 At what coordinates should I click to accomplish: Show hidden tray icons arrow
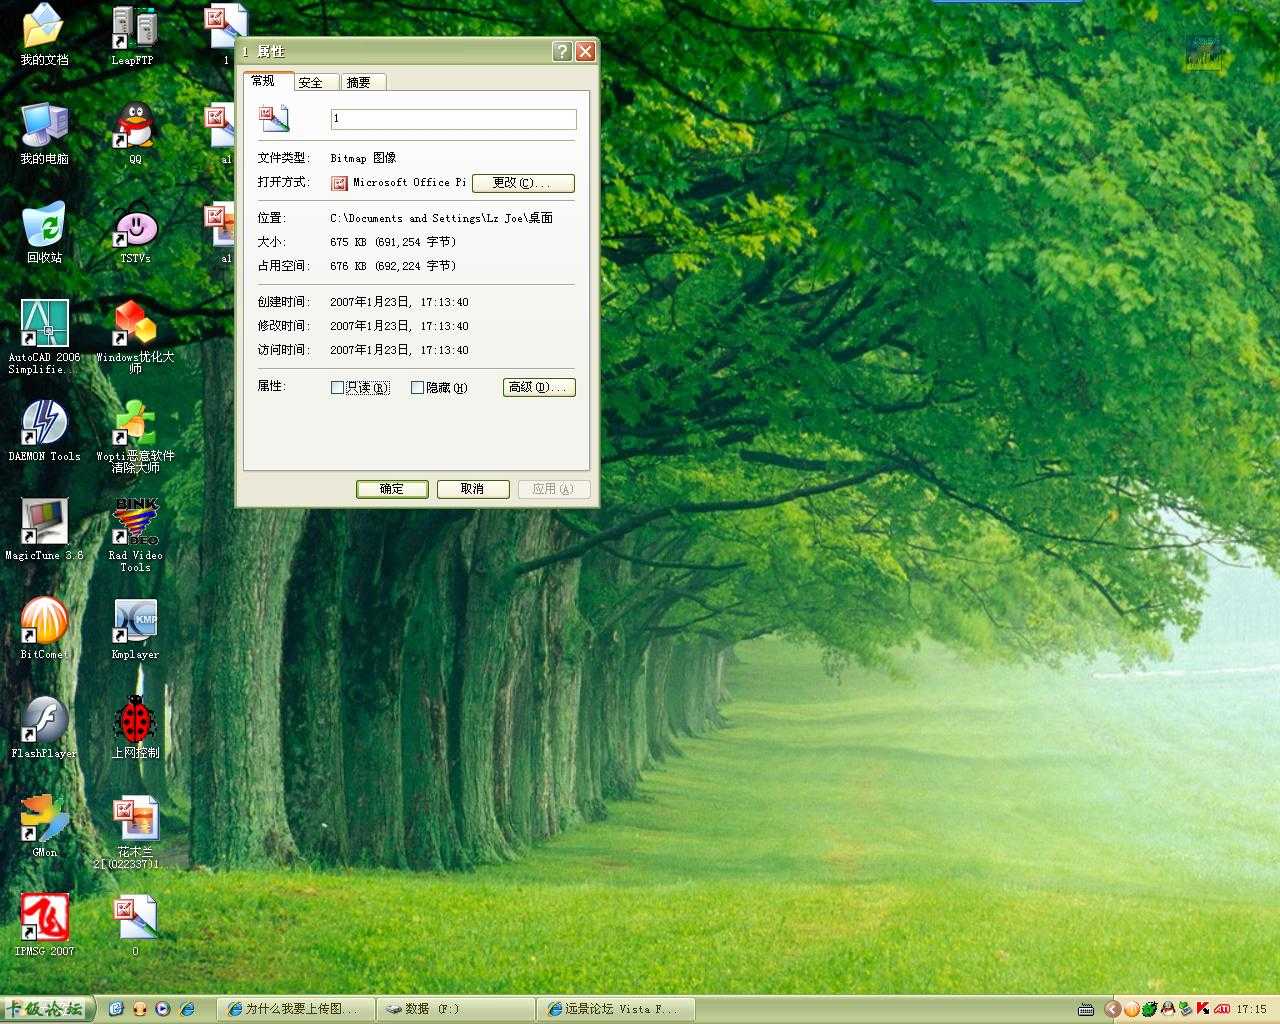tap(1113, 1009)
